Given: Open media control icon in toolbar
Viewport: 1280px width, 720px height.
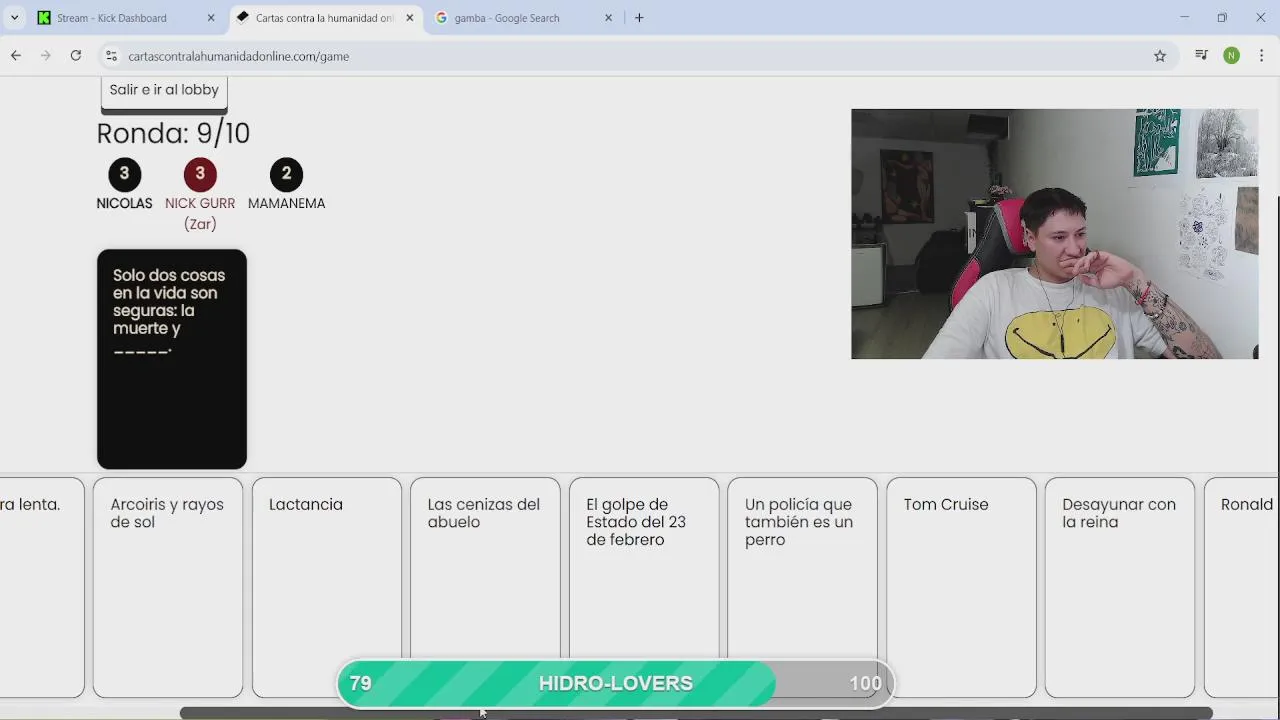Looking at the screenshot, I should click(x=1201, y=55).
